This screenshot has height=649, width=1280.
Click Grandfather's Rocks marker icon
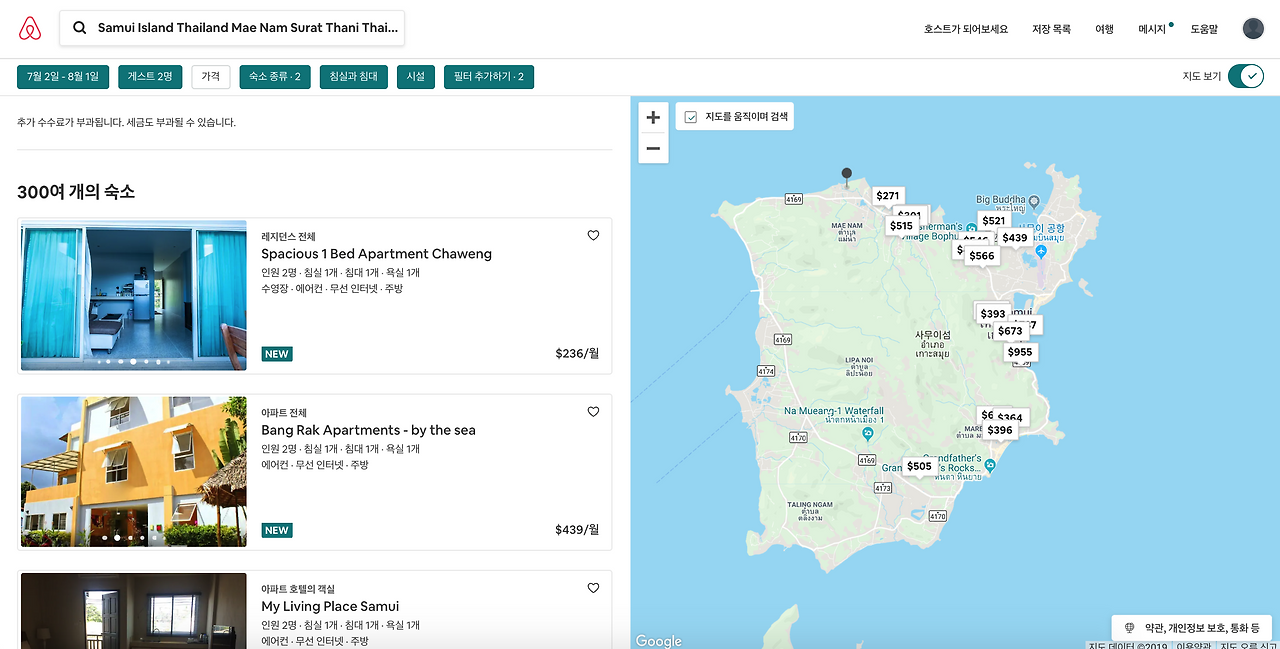989,465
